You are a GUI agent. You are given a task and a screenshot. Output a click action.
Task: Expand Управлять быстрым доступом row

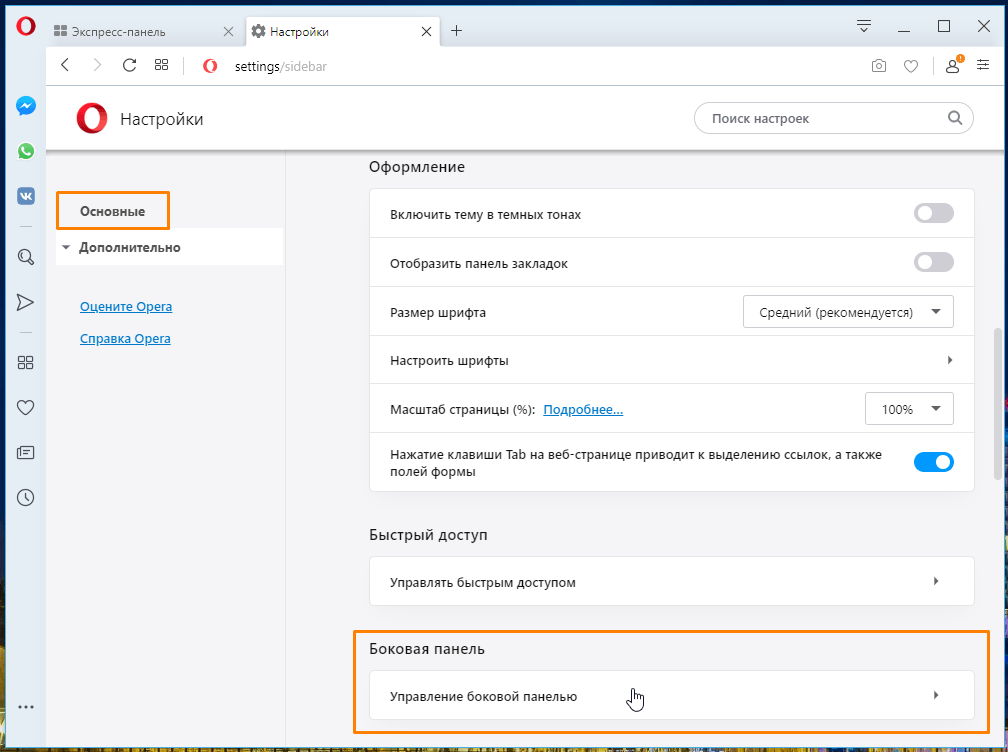[672, 582]
